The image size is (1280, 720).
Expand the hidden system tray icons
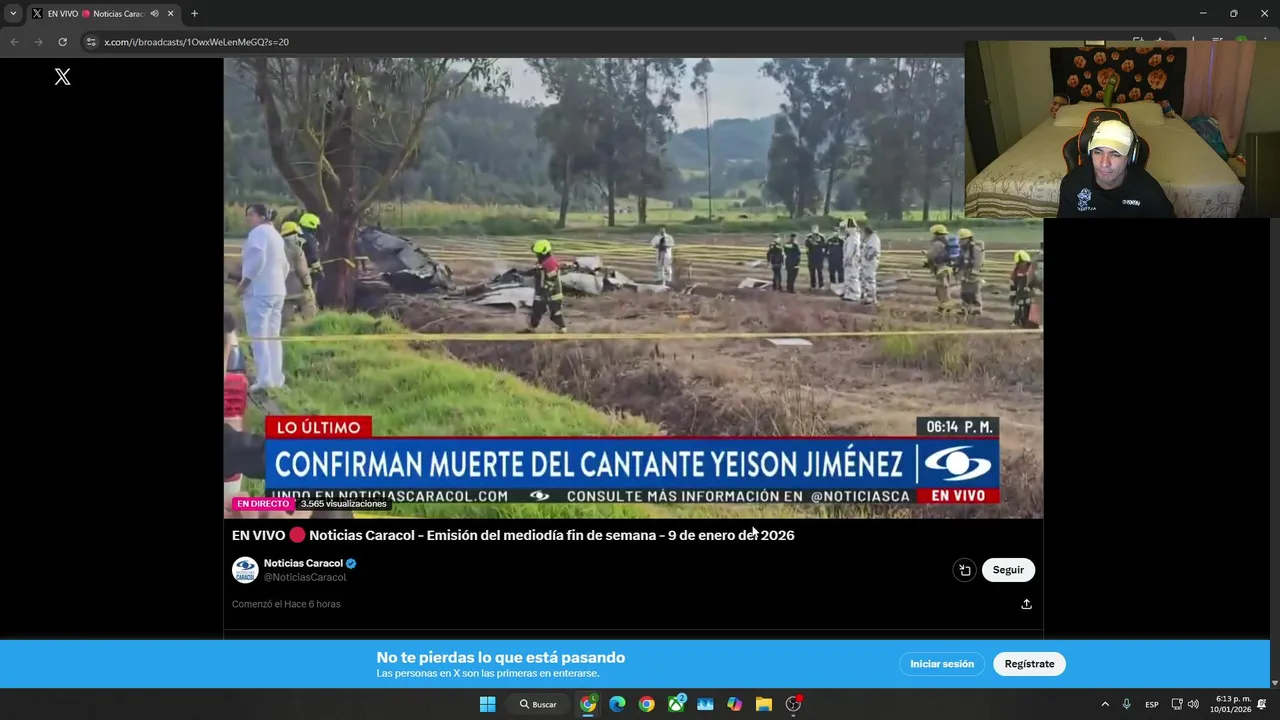[1105, 704]
